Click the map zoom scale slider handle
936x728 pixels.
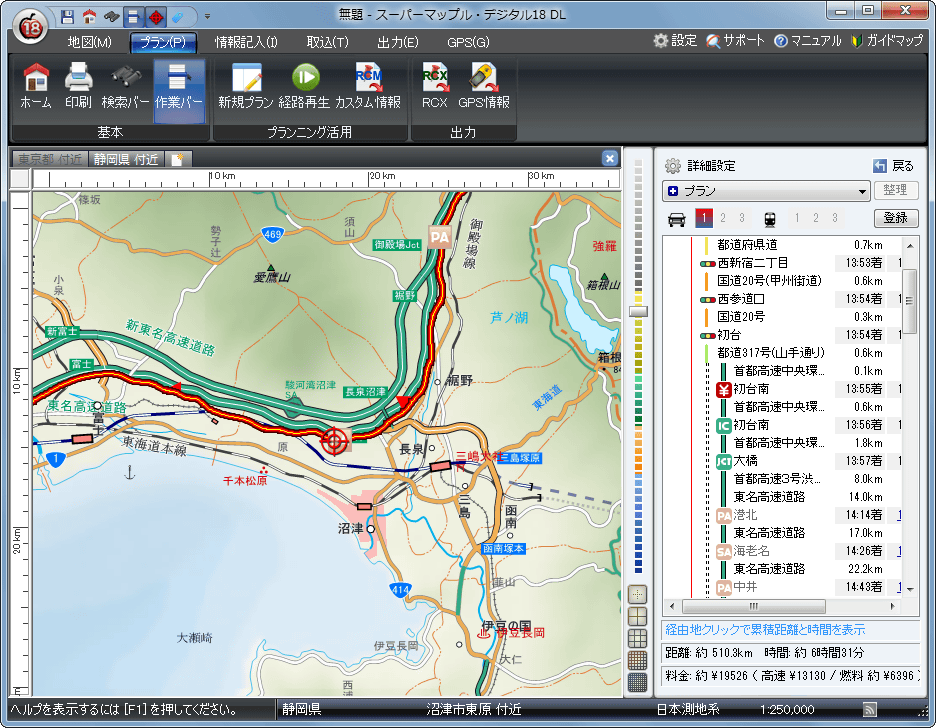click(x=637, y=311)
